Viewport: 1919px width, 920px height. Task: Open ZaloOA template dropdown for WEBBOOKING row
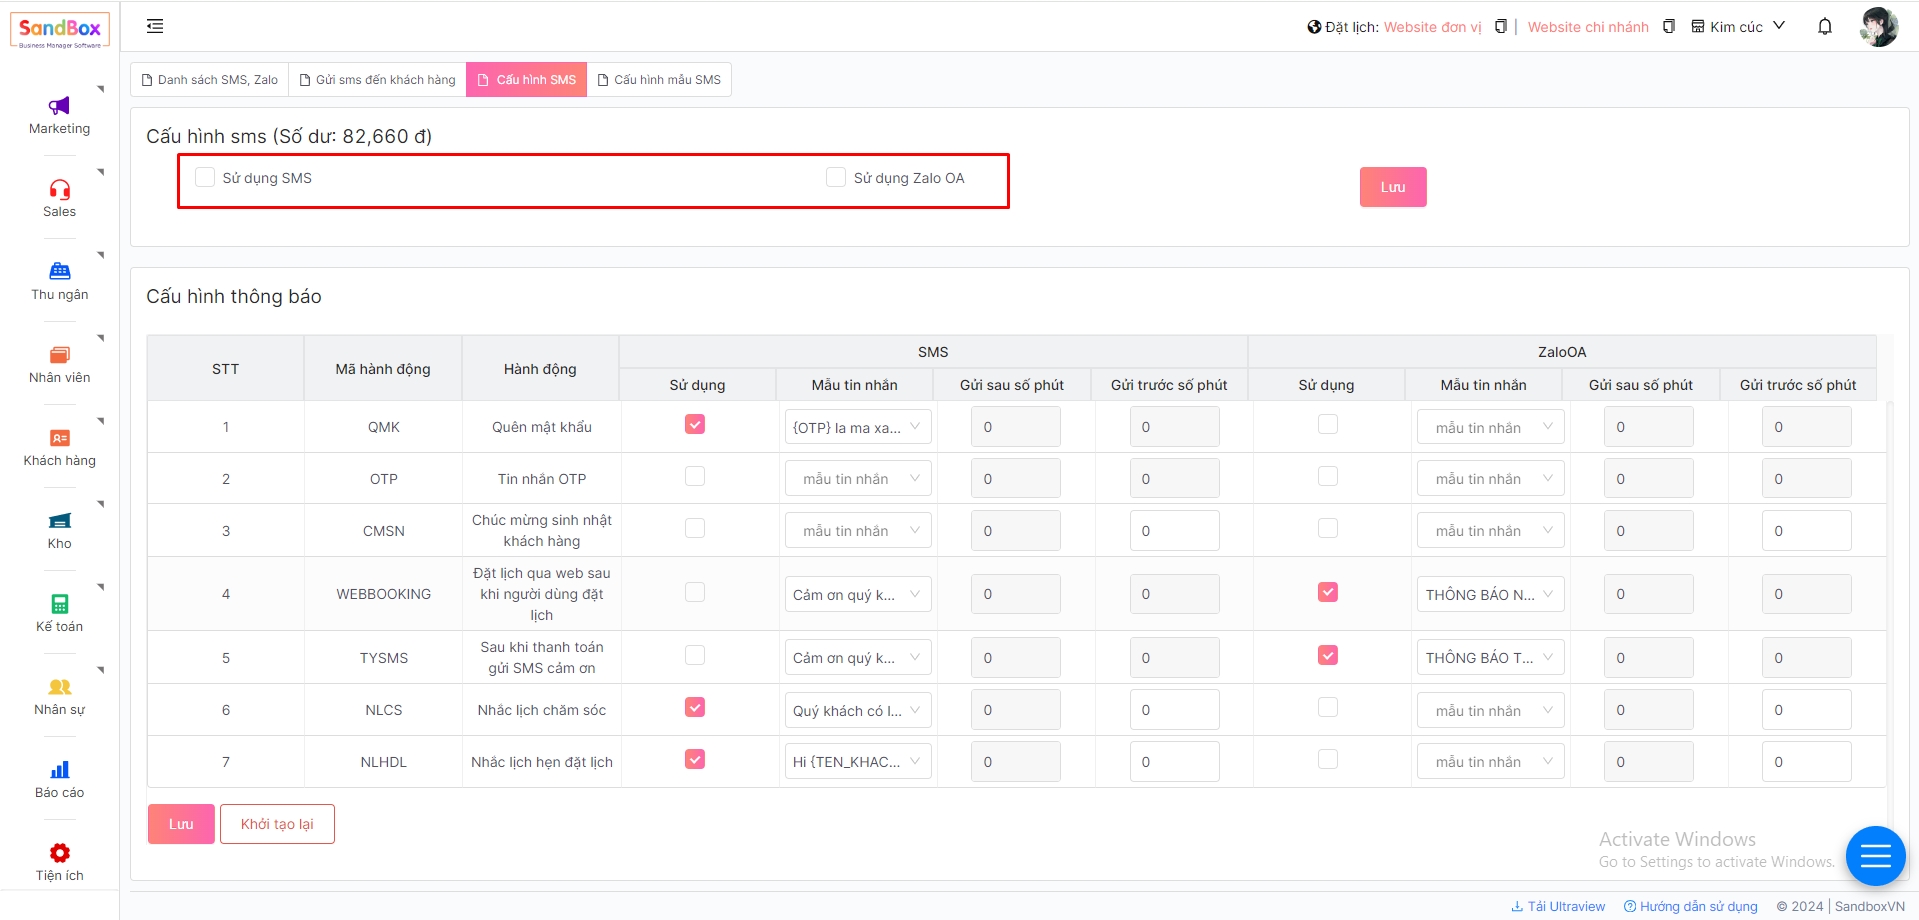(1490, 595)
